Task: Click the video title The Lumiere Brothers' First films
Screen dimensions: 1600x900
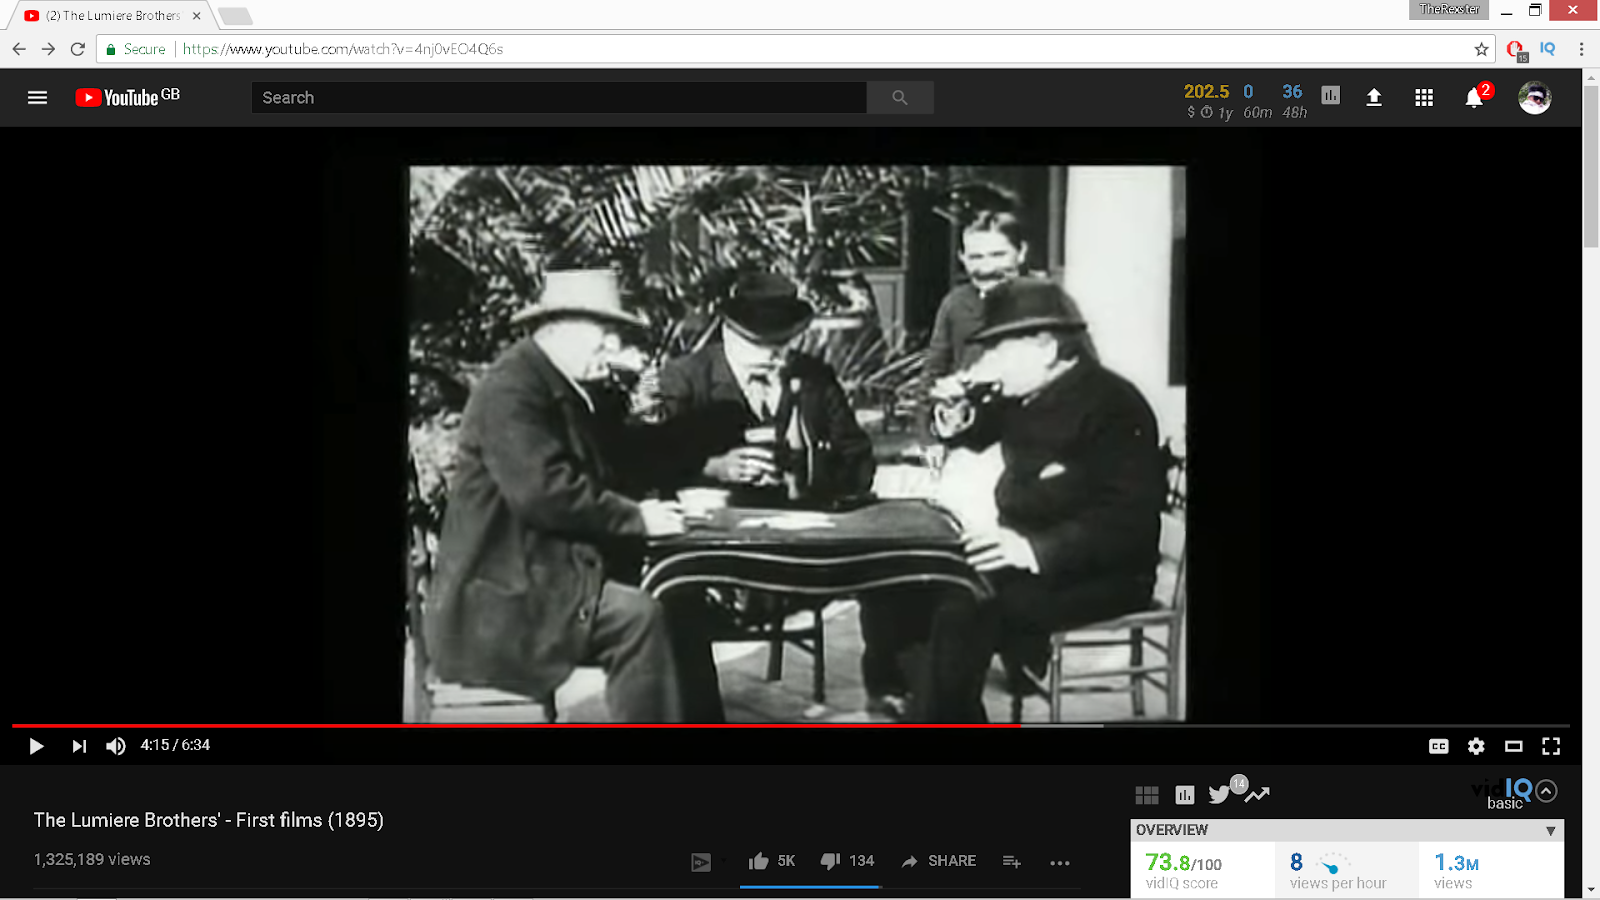Action: coord(209,820)
